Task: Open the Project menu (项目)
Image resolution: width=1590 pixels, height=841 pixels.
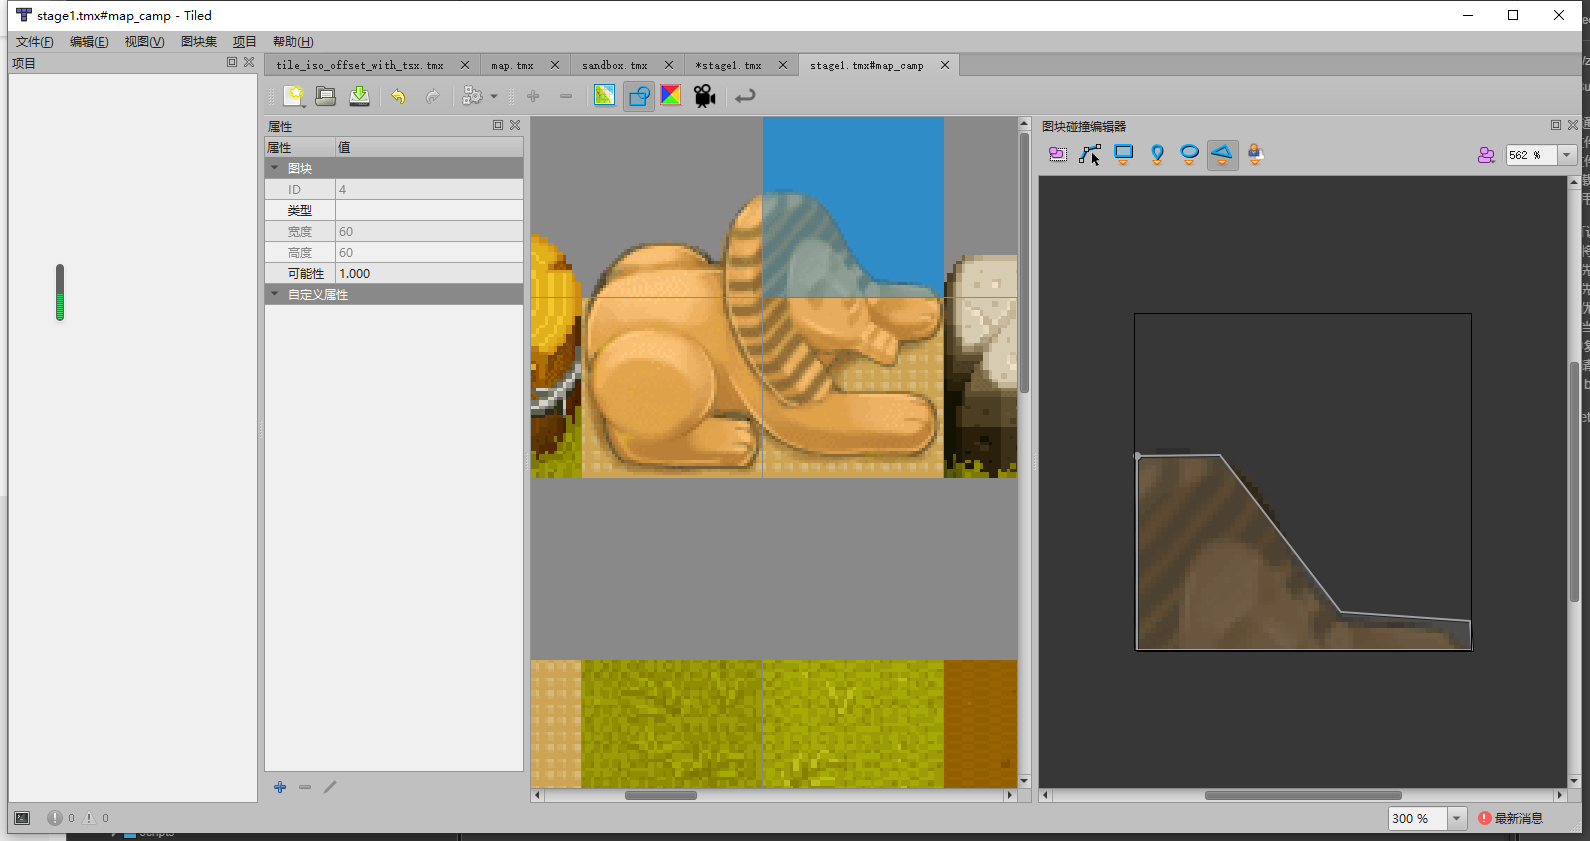Action: 245,42
